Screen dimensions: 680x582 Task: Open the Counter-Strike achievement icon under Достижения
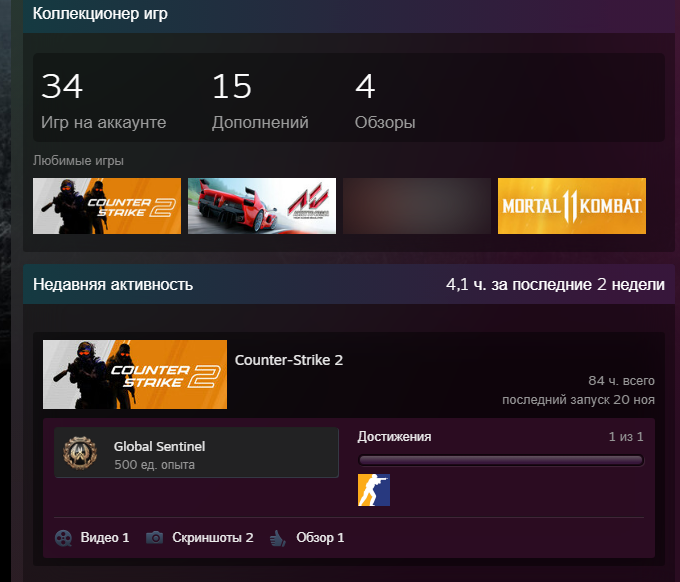[x=373, y=490]
